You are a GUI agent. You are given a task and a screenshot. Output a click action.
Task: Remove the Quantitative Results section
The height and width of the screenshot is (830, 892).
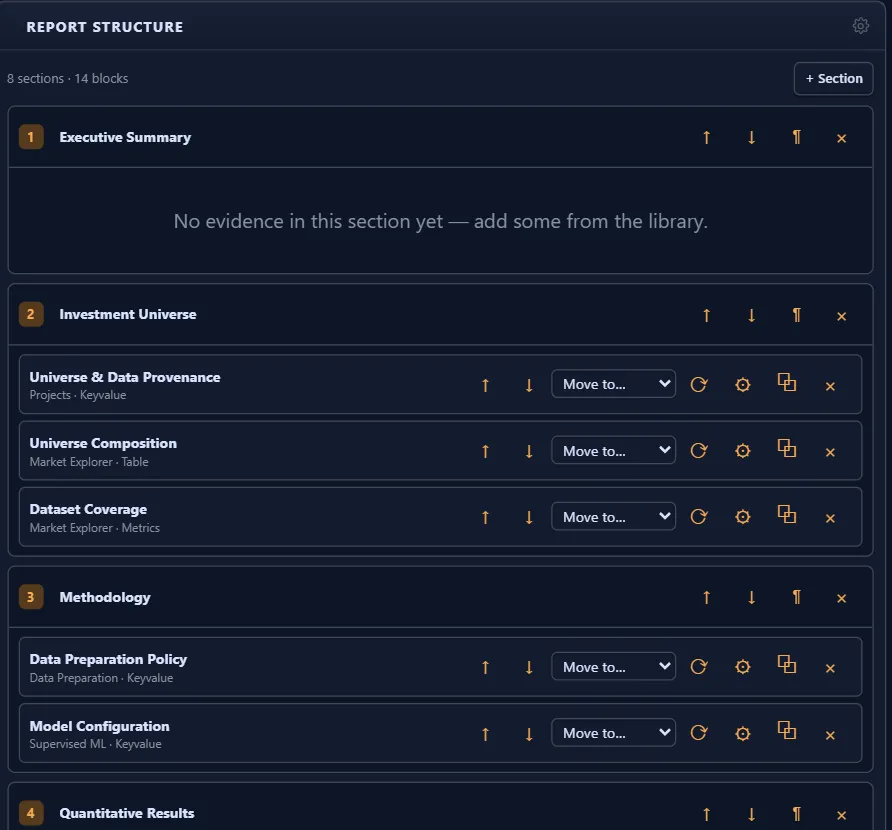tap(841, 816)
